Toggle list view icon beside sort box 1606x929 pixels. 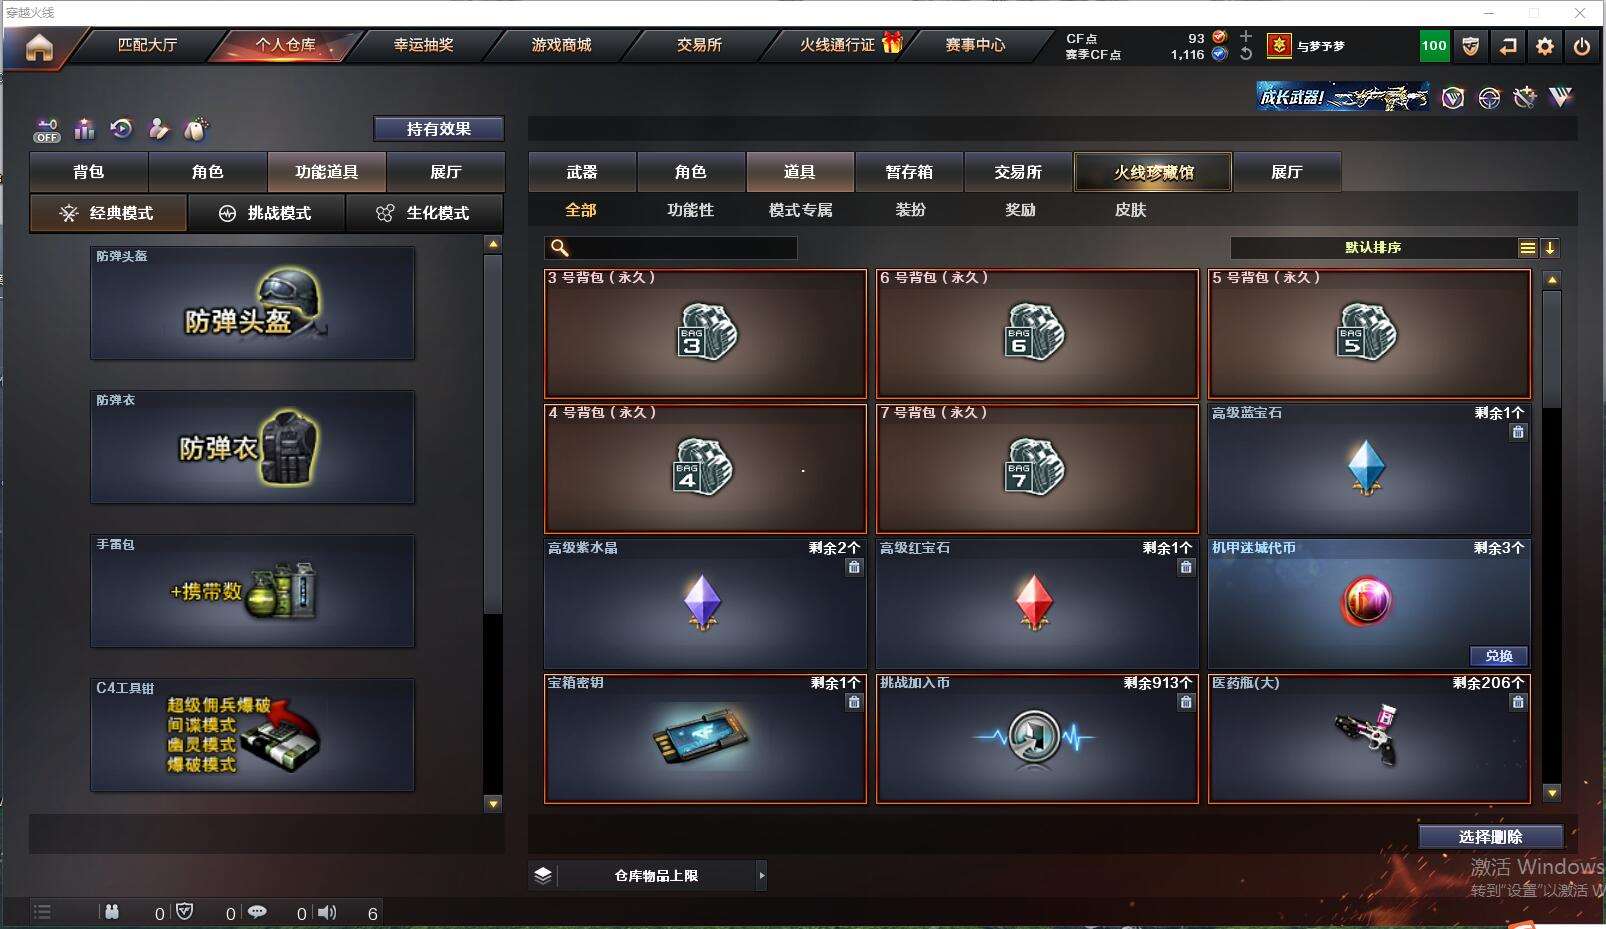coord(1528,248)
